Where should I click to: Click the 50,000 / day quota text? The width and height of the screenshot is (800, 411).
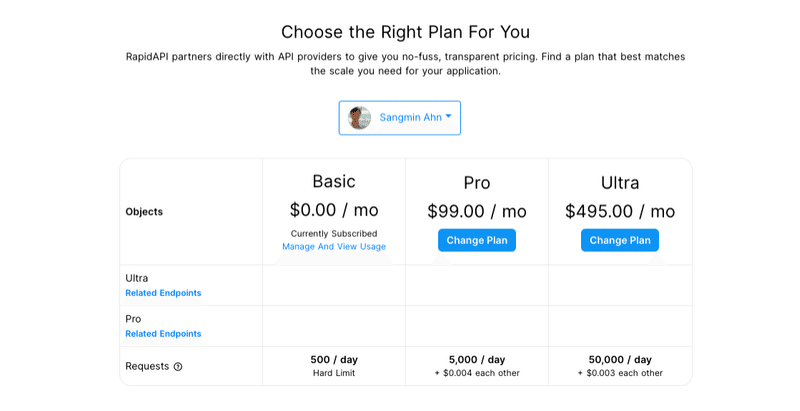[x=620, y=359]
